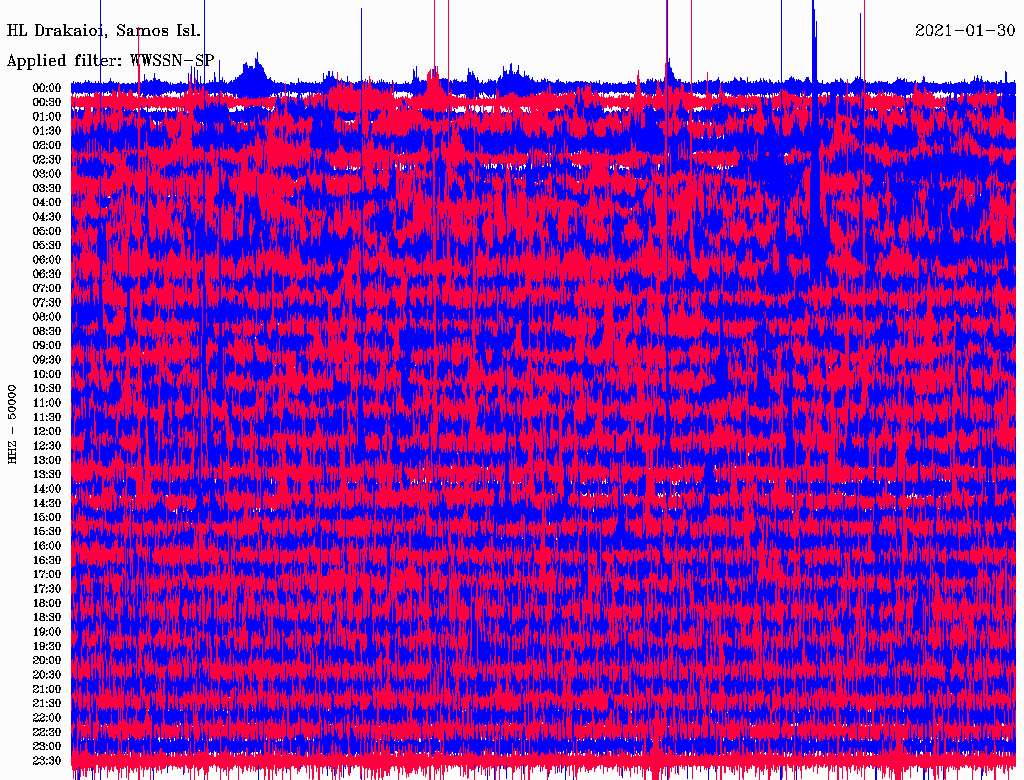Screen dimensions: 1024x780
Task: Click the '12:00' time label
Action: (x=47, y=431)
